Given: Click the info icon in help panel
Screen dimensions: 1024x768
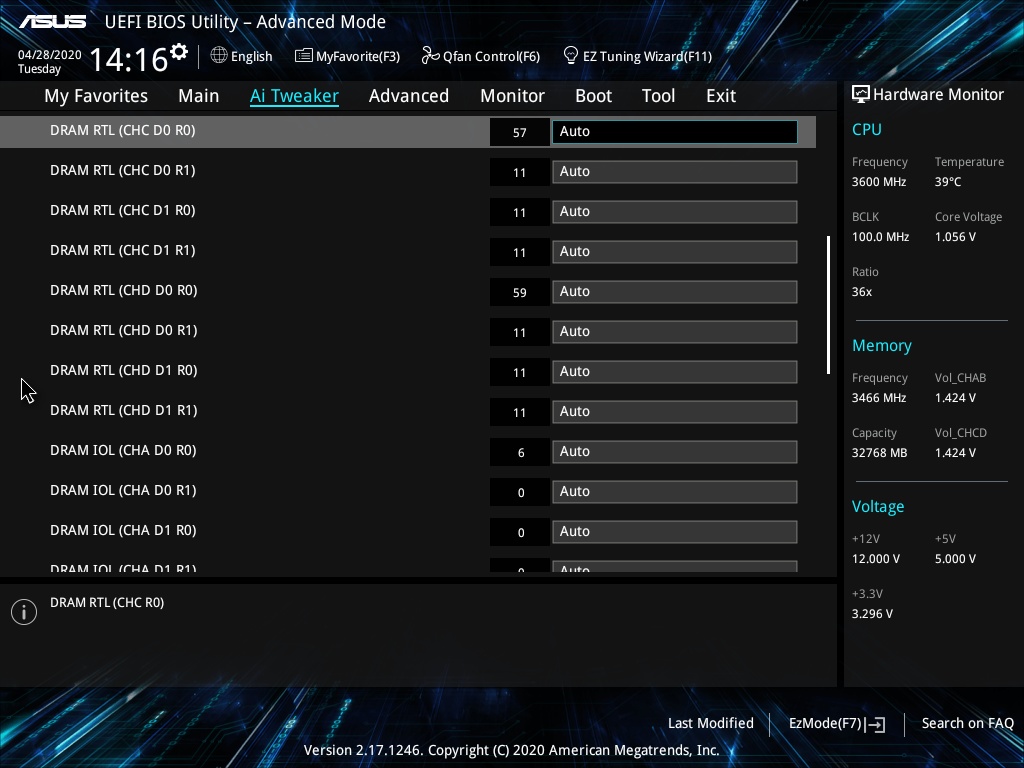Looking at the screenshot, I should click(x=24, y=612).
